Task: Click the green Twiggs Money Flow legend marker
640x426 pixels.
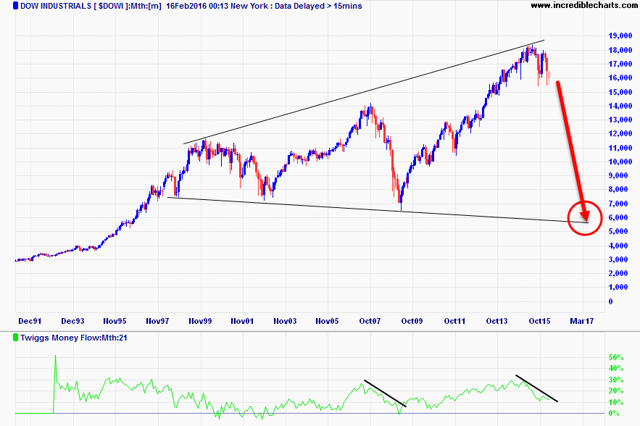Action: (16, 337)
